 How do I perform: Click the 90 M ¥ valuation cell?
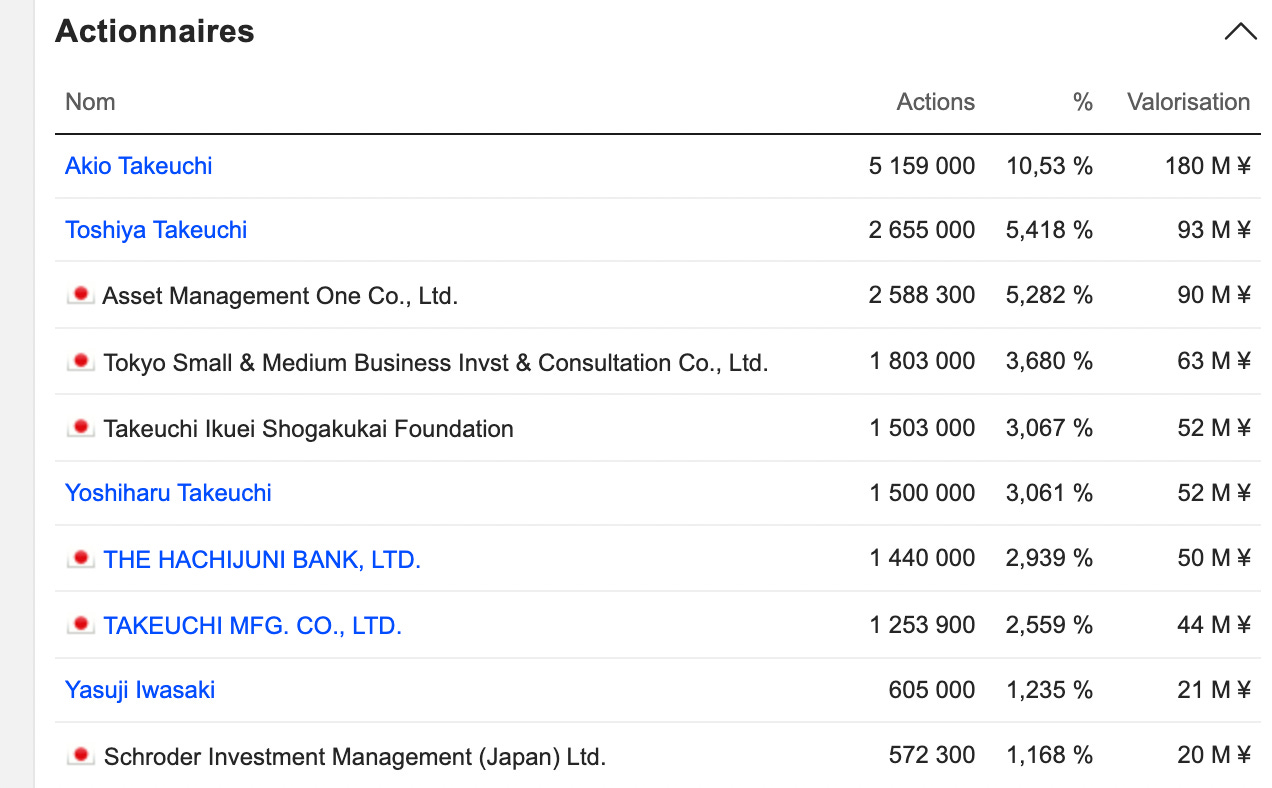pyautogui.click(x=1214, y=295)
